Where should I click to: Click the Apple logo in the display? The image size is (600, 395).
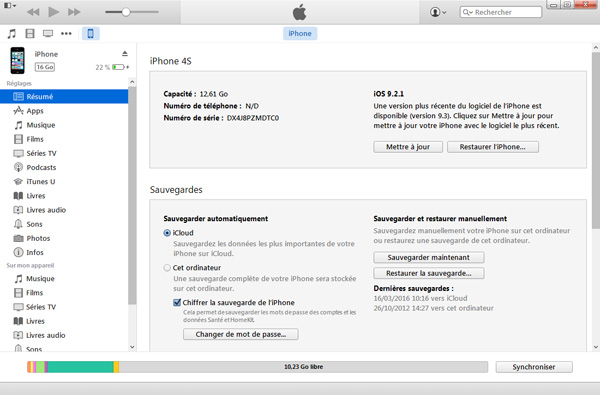pos(300,12)
